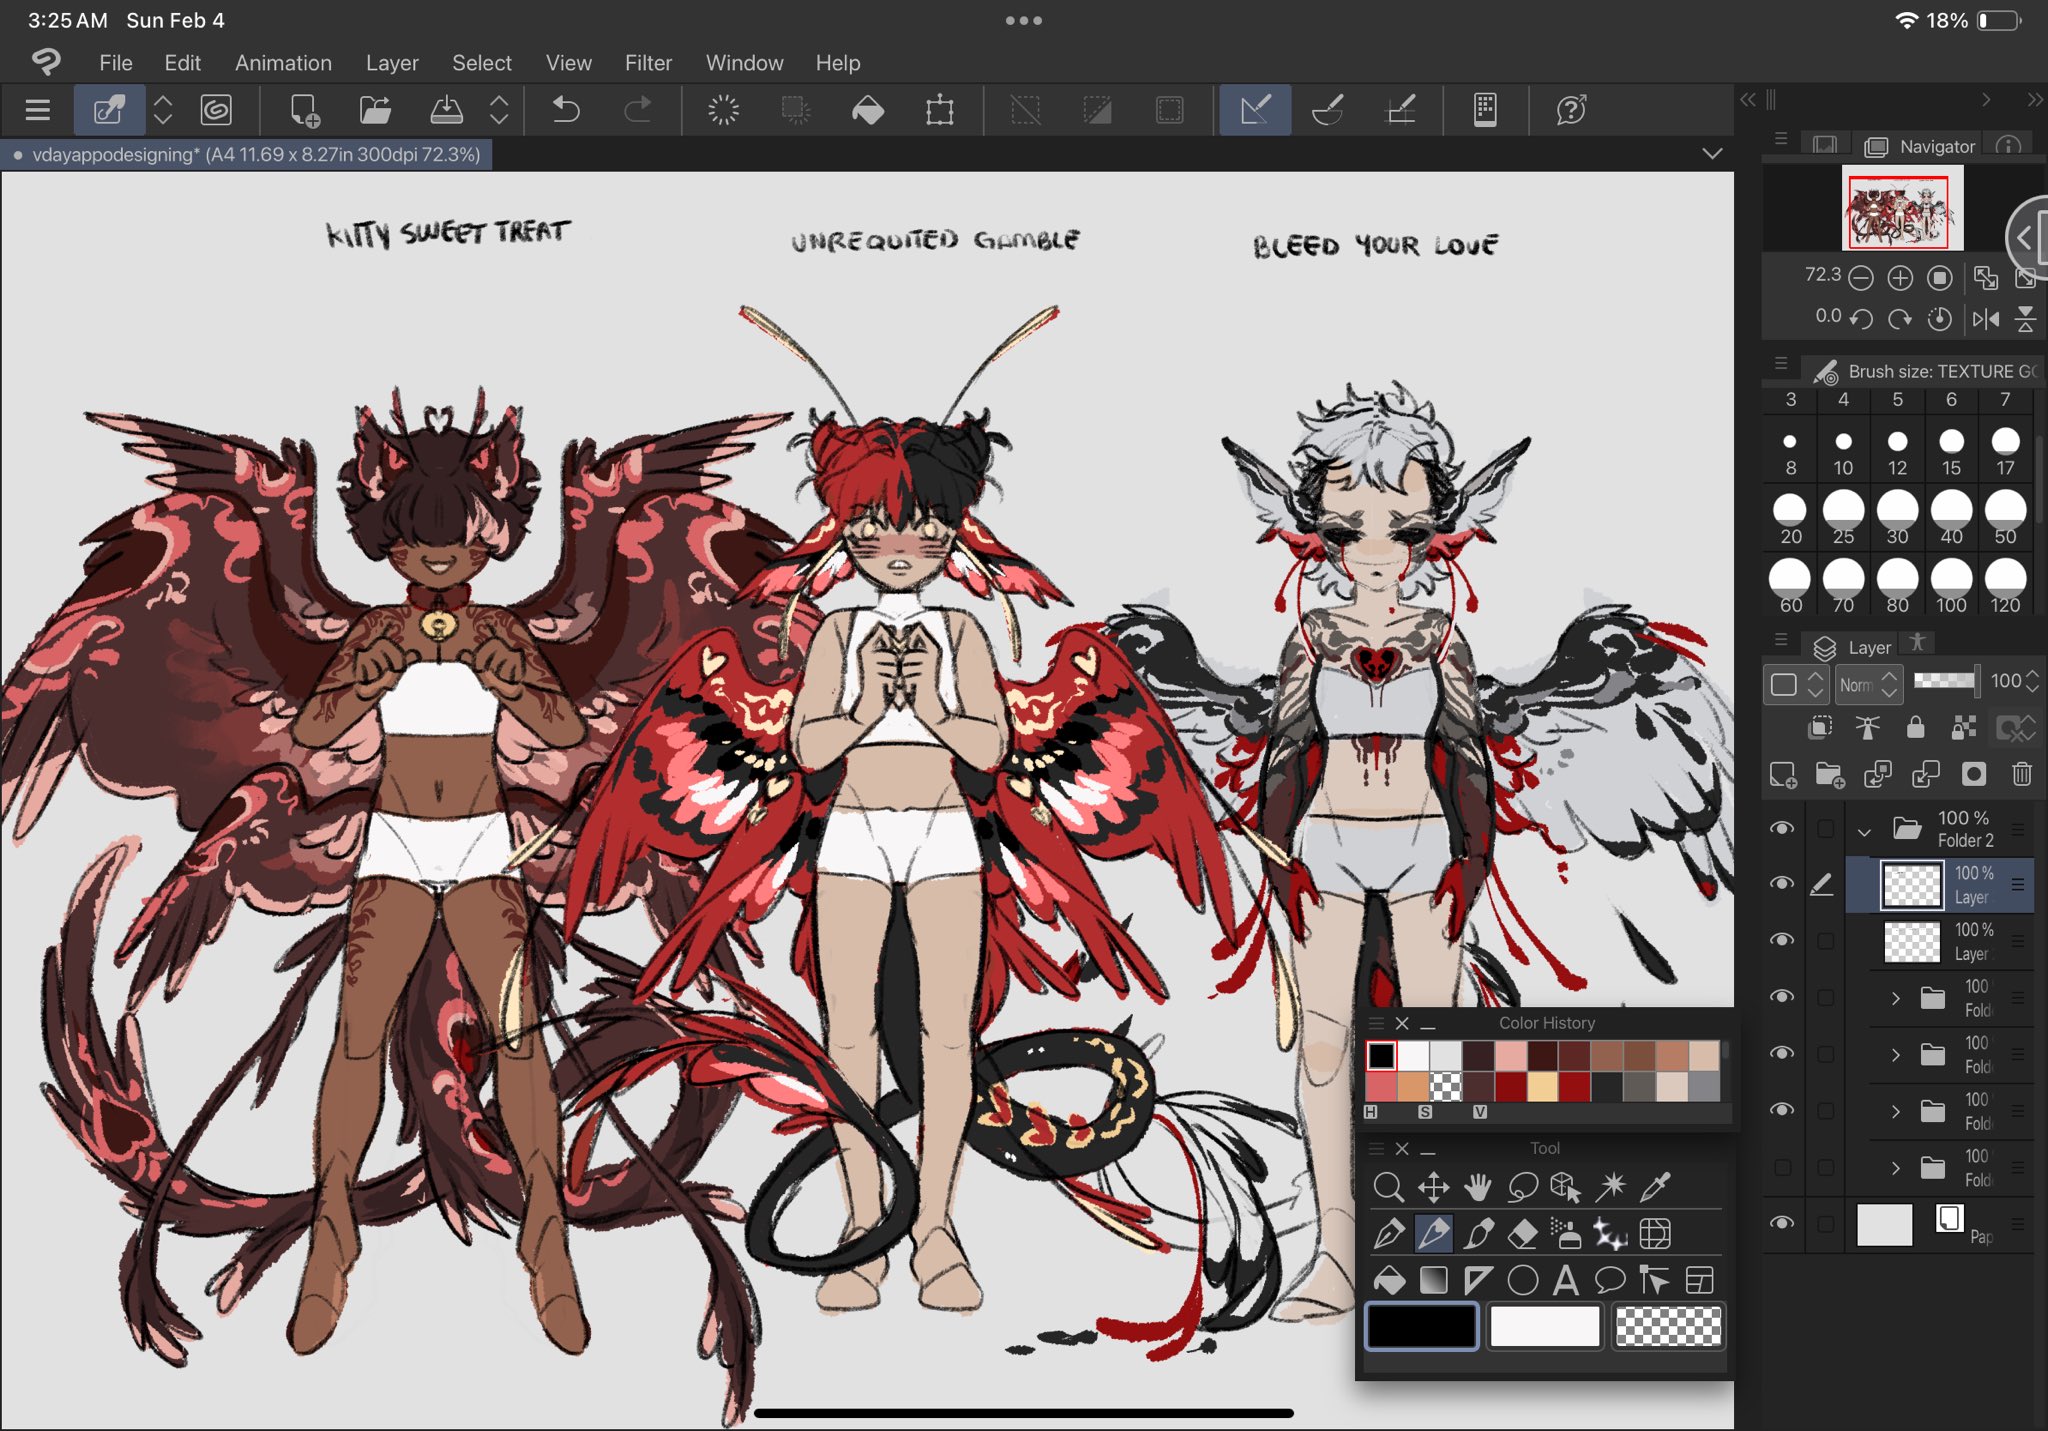
Task: Open the canvas tab list chevron
Action: 1712,154
